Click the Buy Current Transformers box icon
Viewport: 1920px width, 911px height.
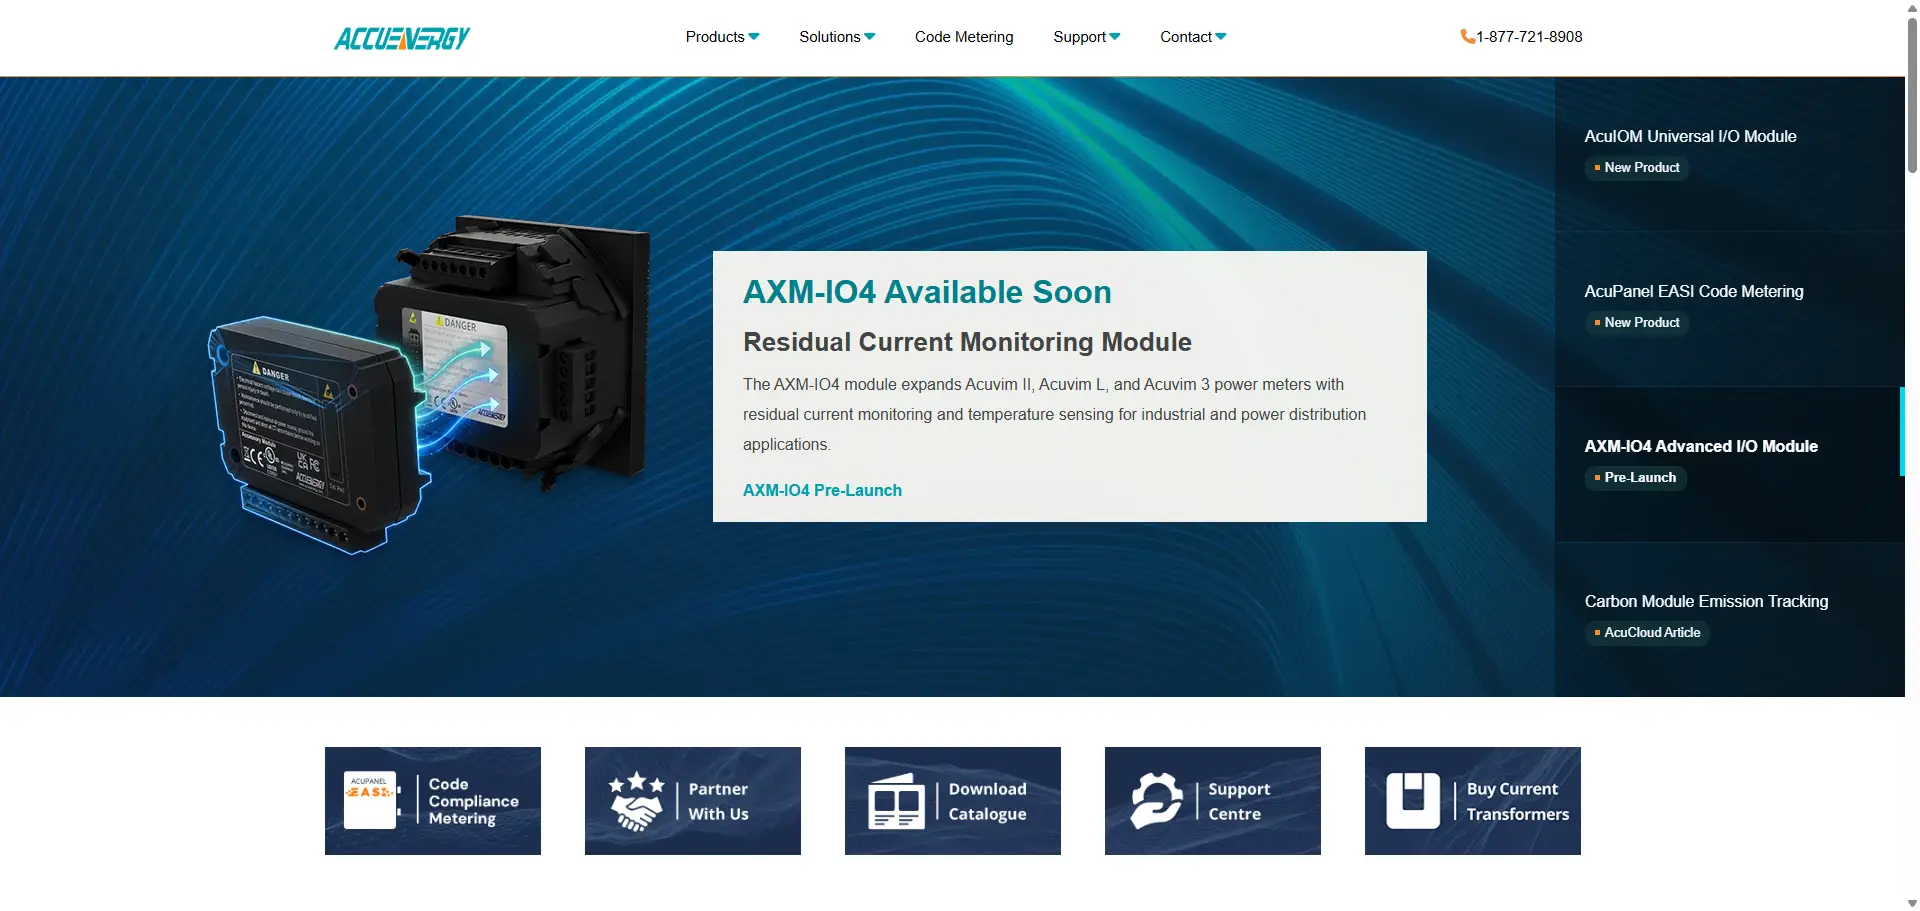click(1413, 801)
